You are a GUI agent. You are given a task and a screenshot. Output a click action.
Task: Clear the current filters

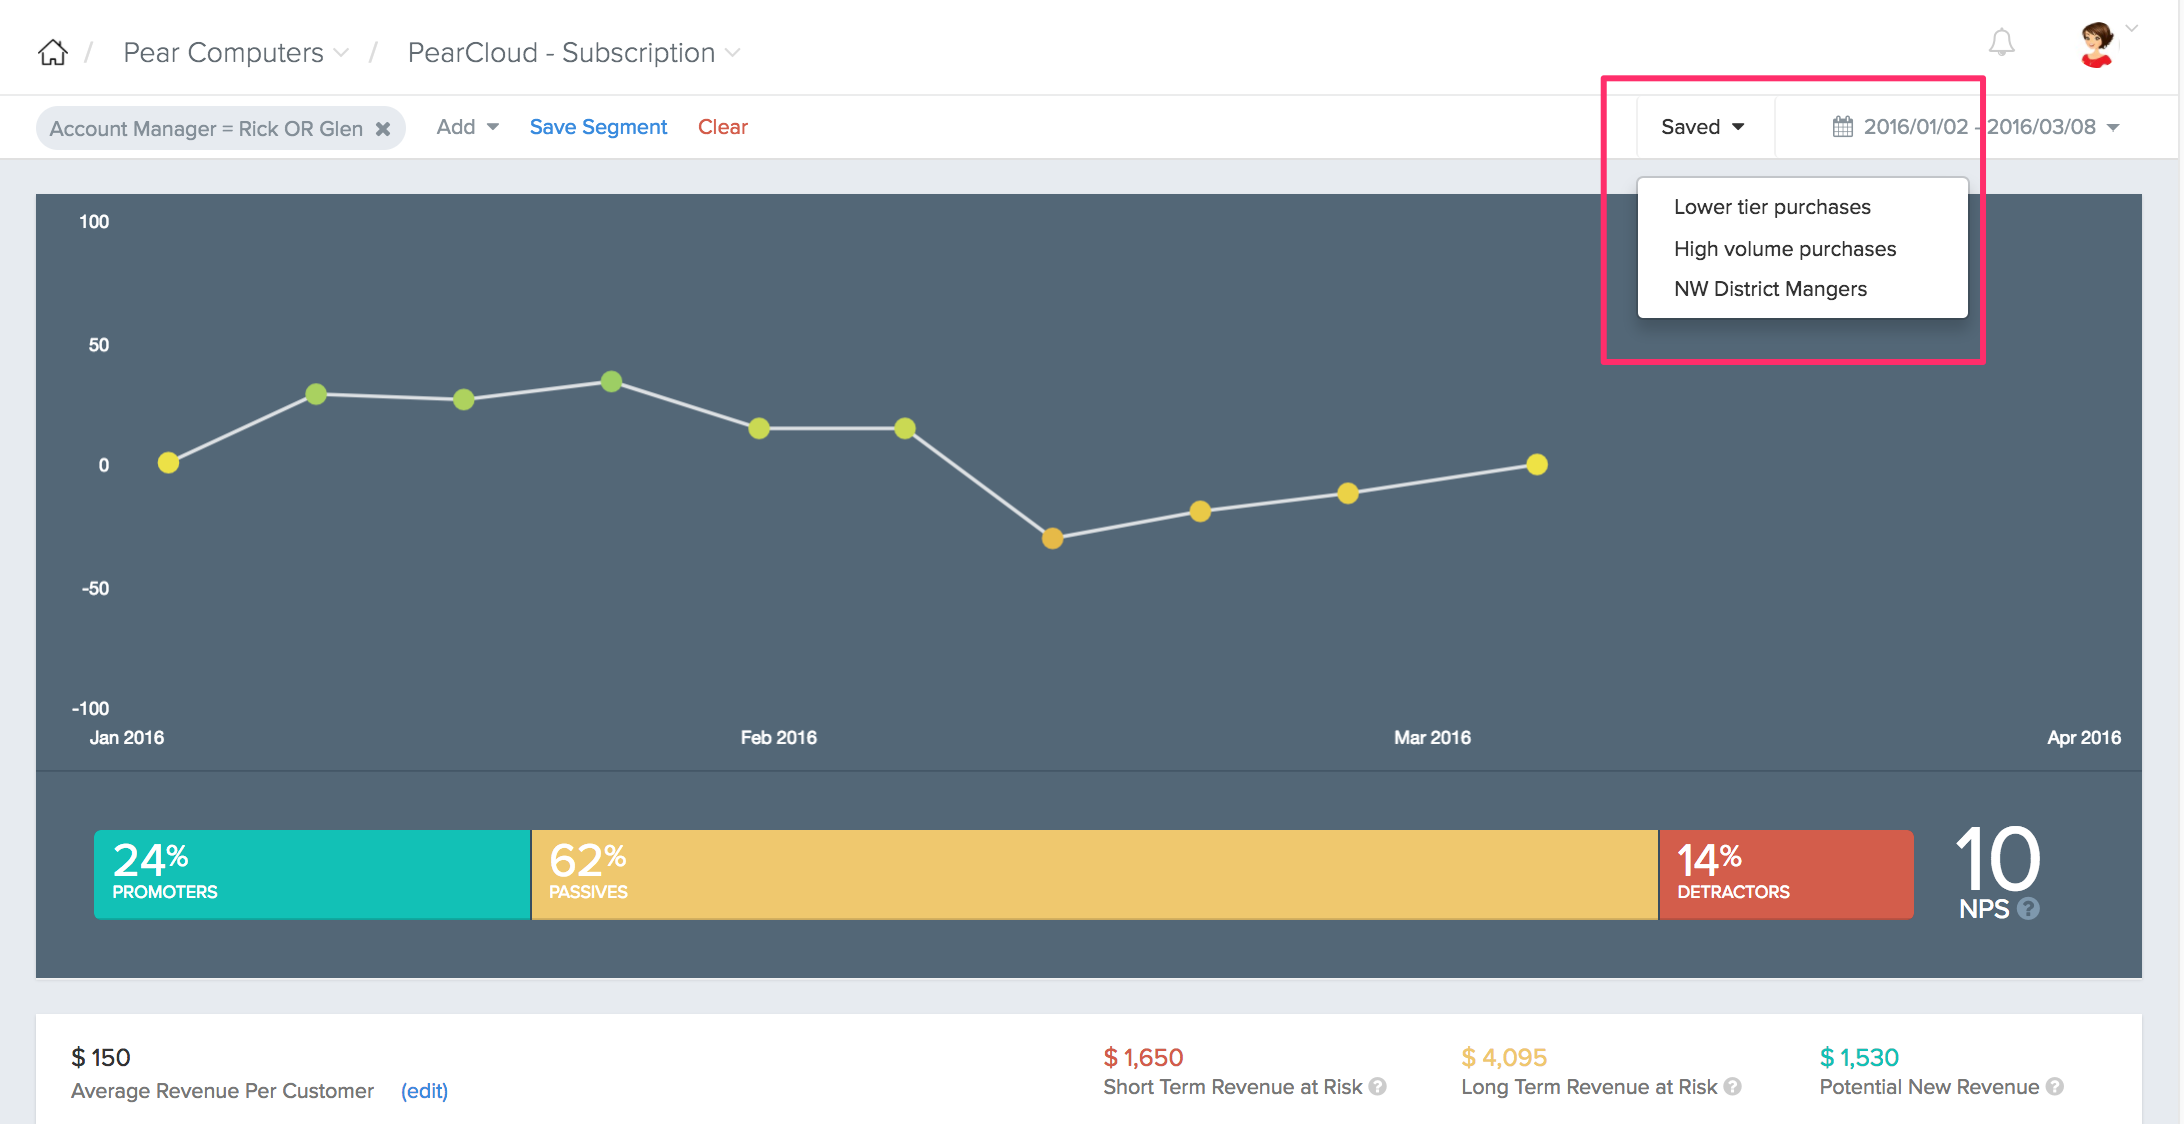722,127
